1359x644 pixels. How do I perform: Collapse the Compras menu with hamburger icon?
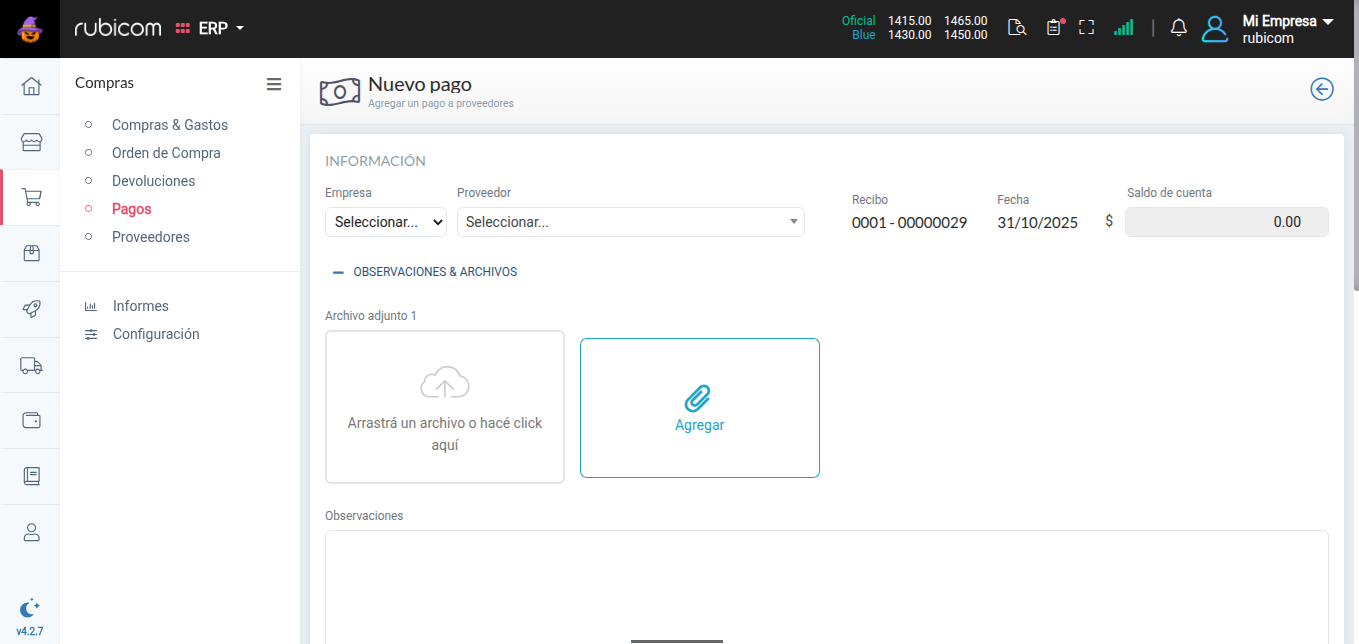tap(274, 84)
